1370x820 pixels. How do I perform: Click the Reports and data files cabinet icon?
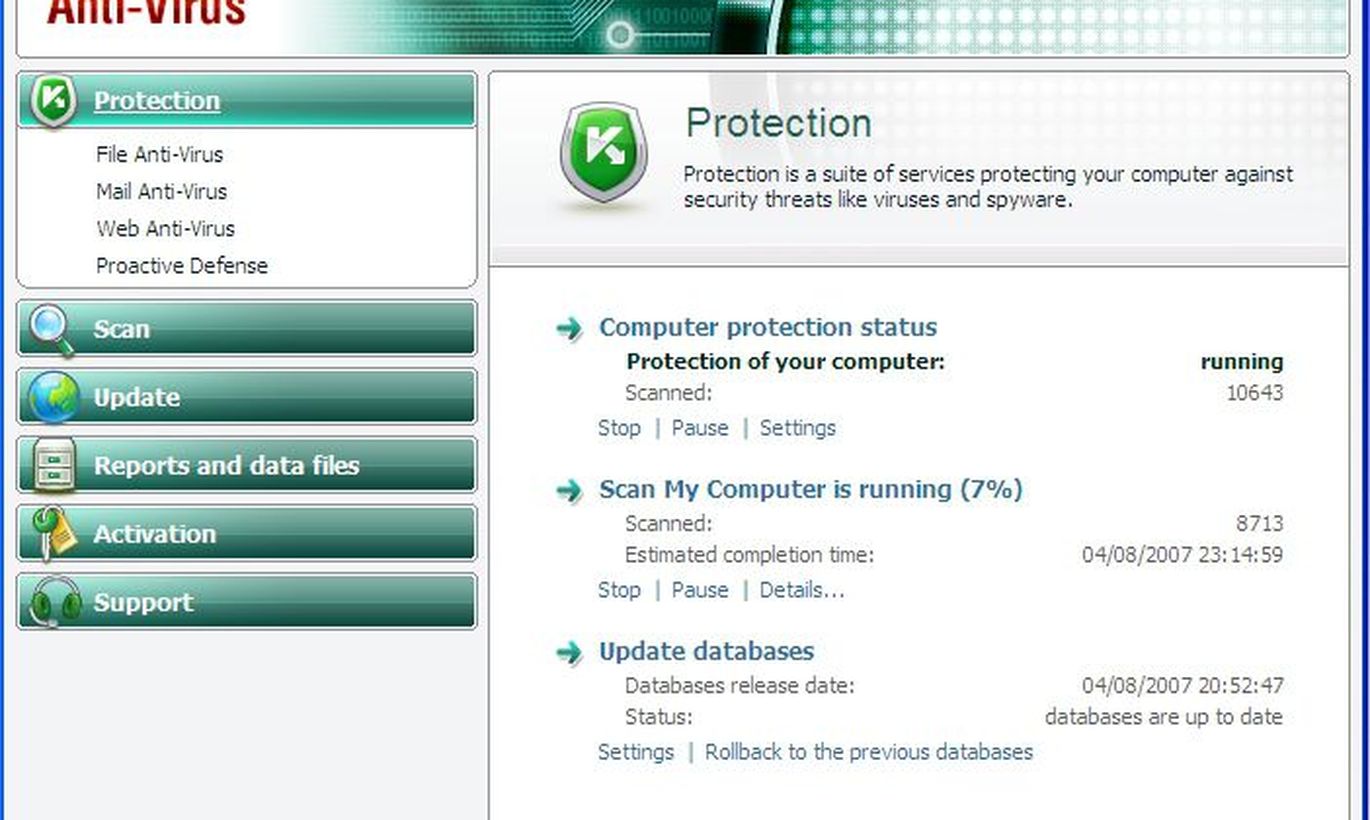53,466
